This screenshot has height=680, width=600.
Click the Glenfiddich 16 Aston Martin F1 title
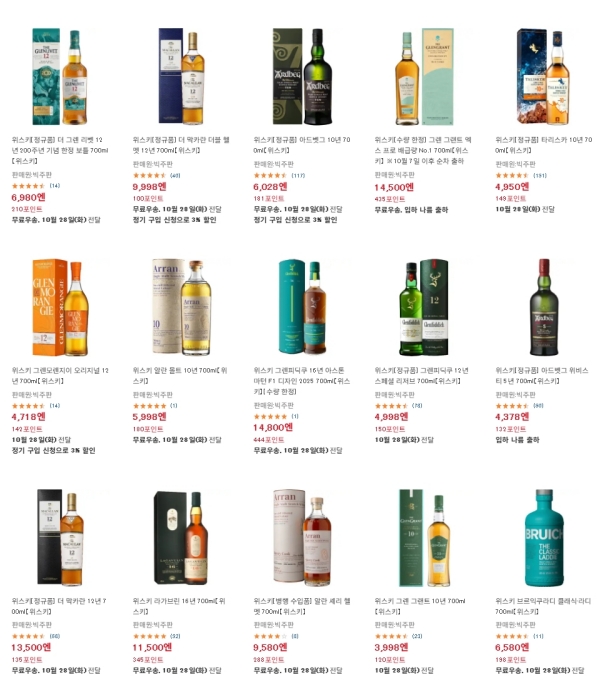302,381
